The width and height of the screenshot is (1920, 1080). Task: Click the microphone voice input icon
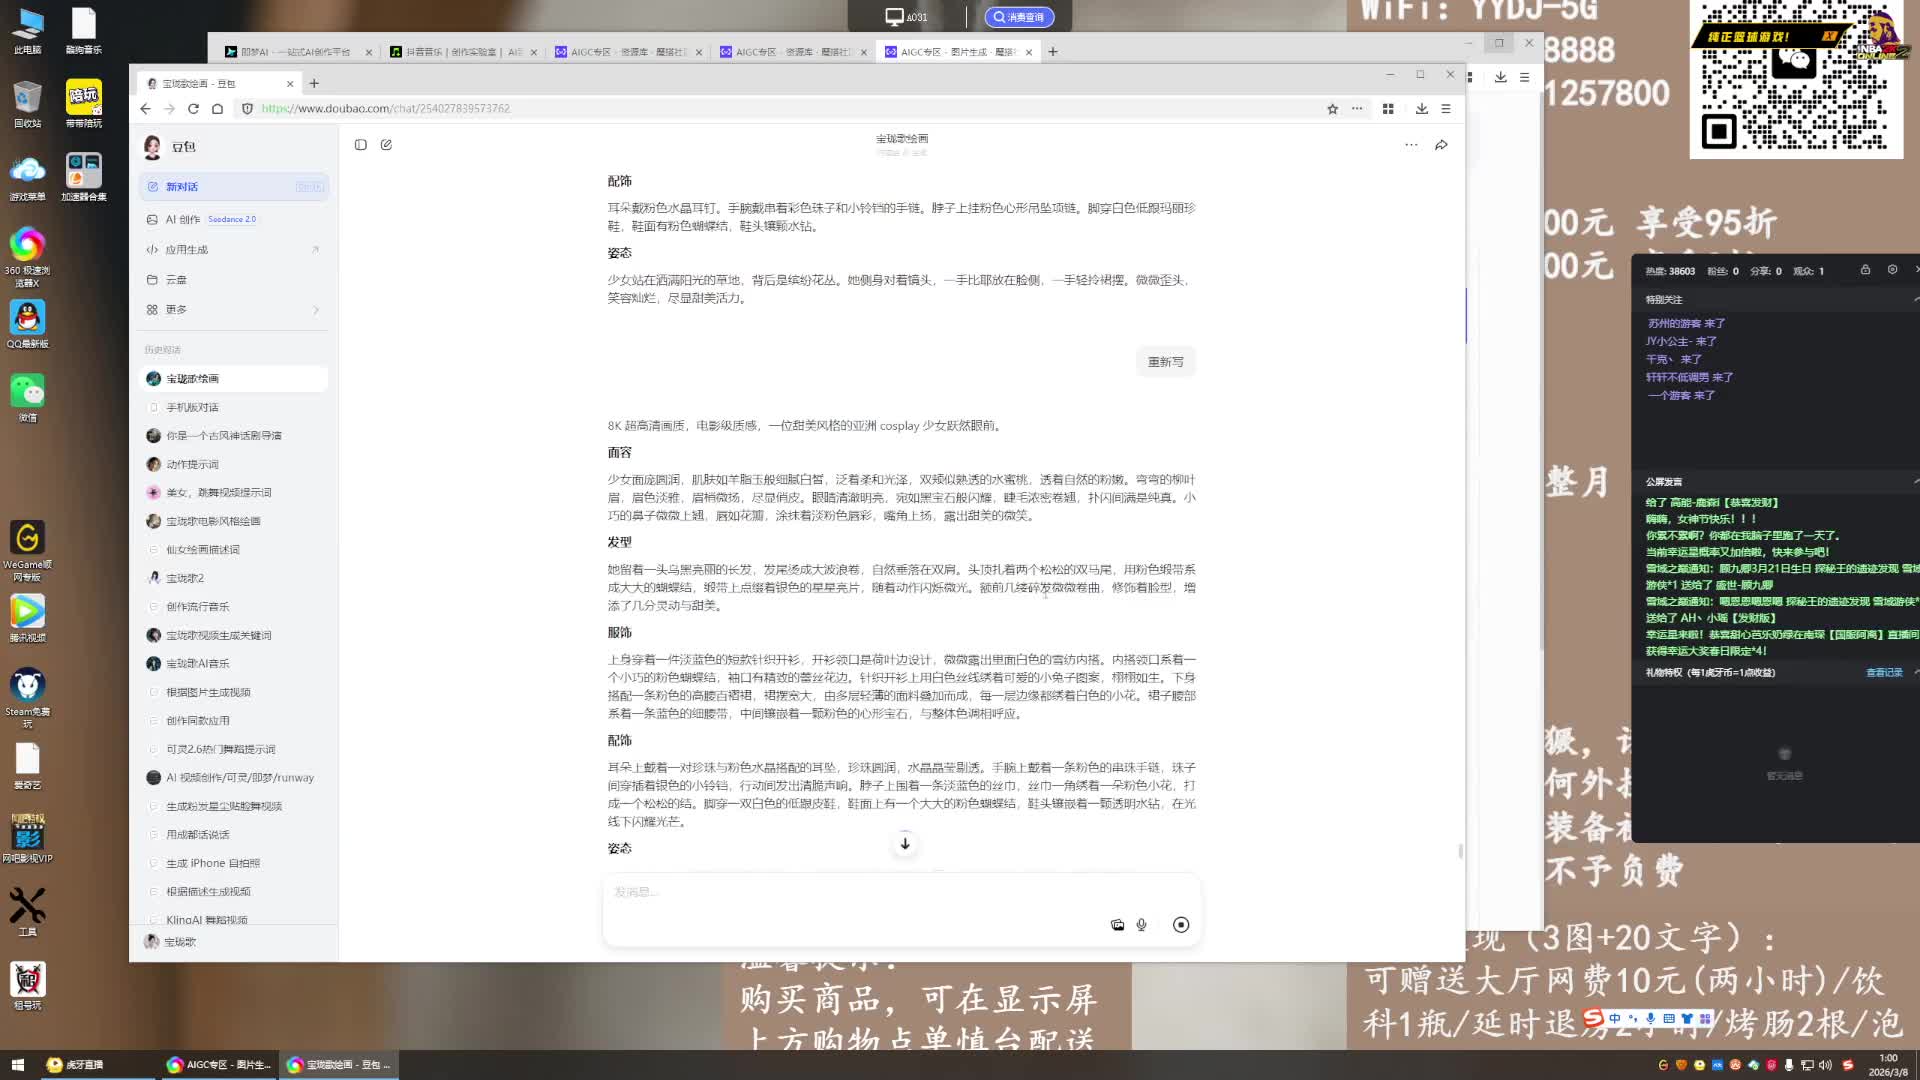1141,925
